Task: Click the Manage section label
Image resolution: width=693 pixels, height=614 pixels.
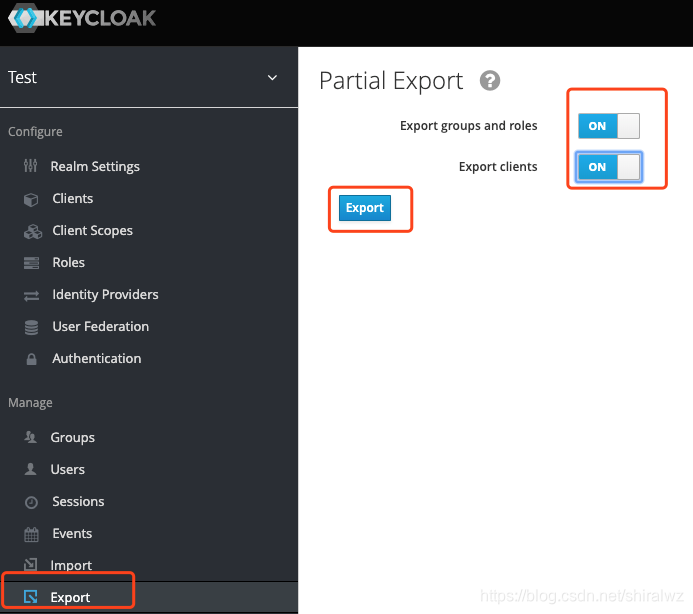Action: [30, 403]
